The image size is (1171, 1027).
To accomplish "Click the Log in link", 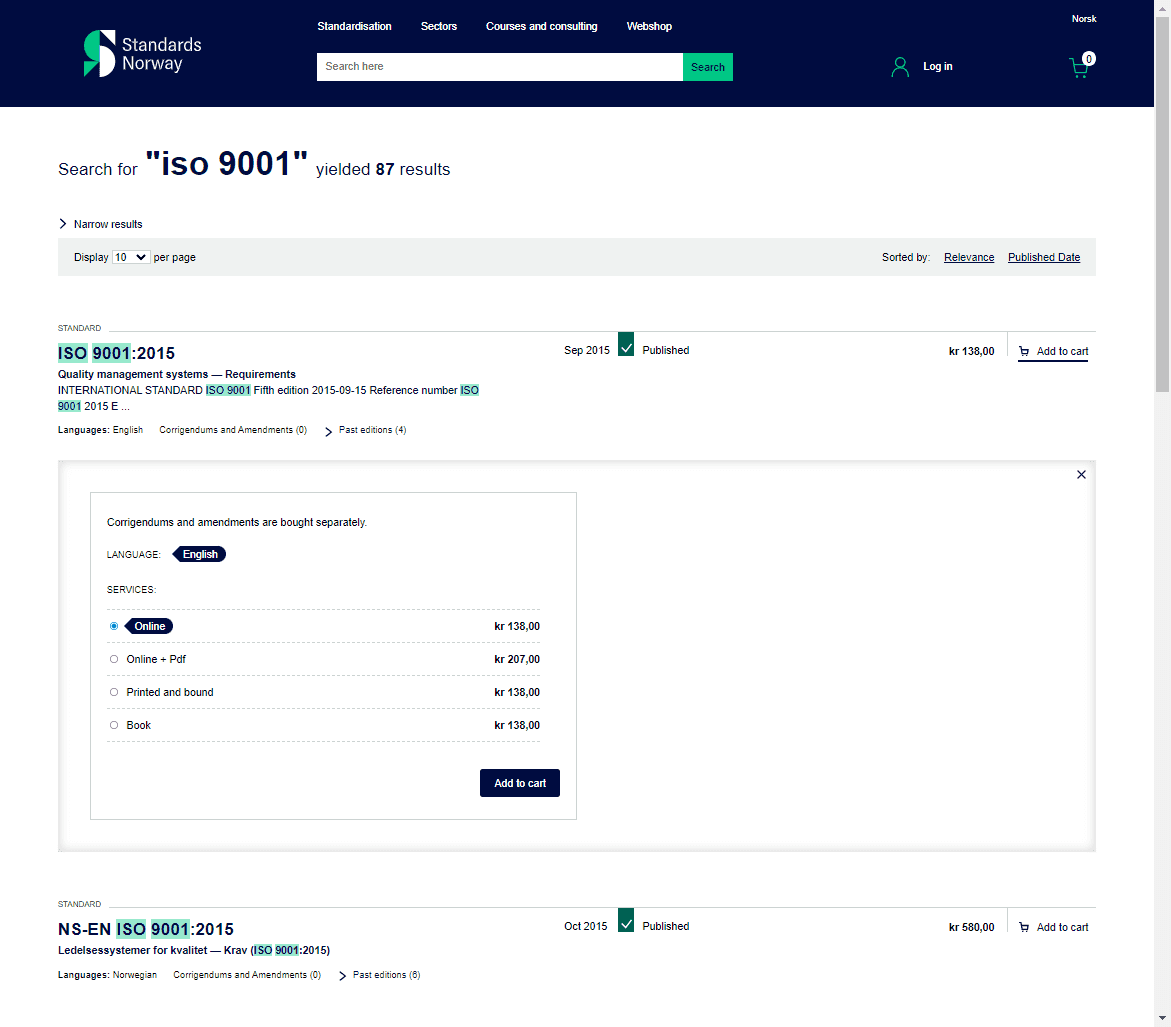I will coord(937,66).
